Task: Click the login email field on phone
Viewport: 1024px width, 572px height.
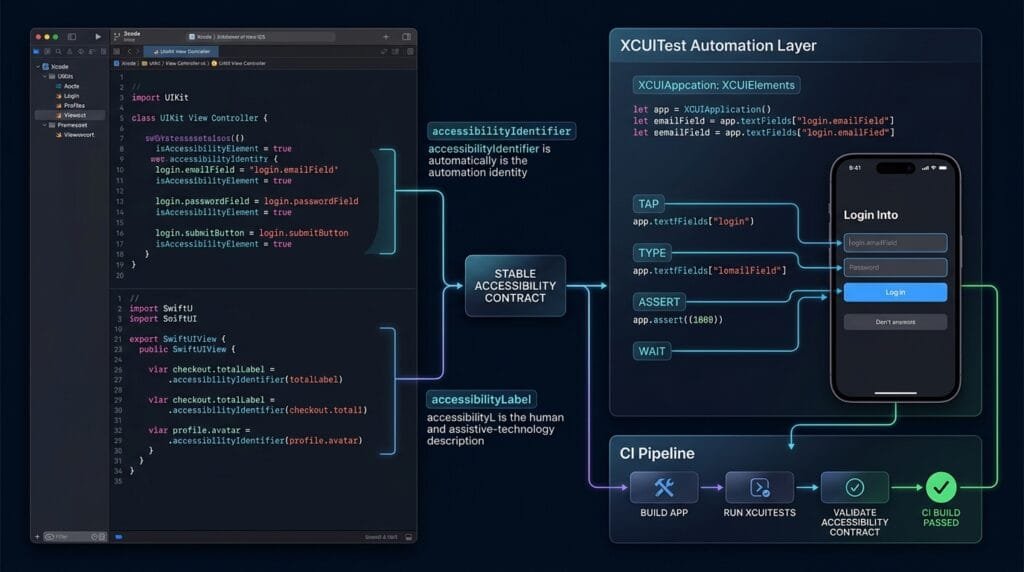Action: tap(895, 243)
